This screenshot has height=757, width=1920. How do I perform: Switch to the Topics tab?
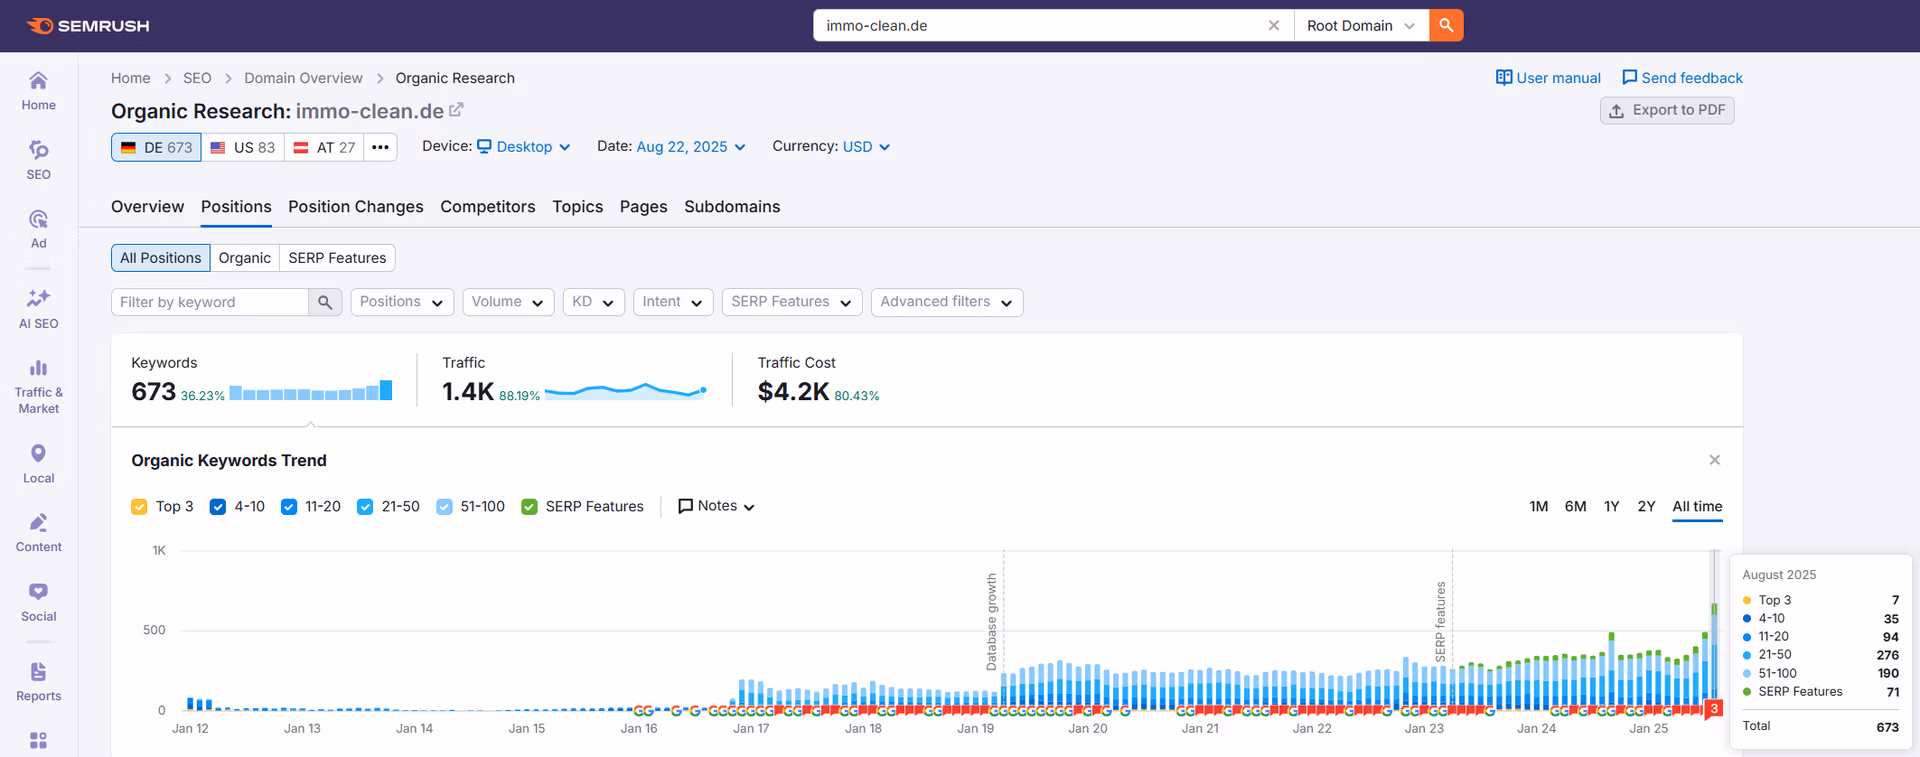click(x=578, y=207)
